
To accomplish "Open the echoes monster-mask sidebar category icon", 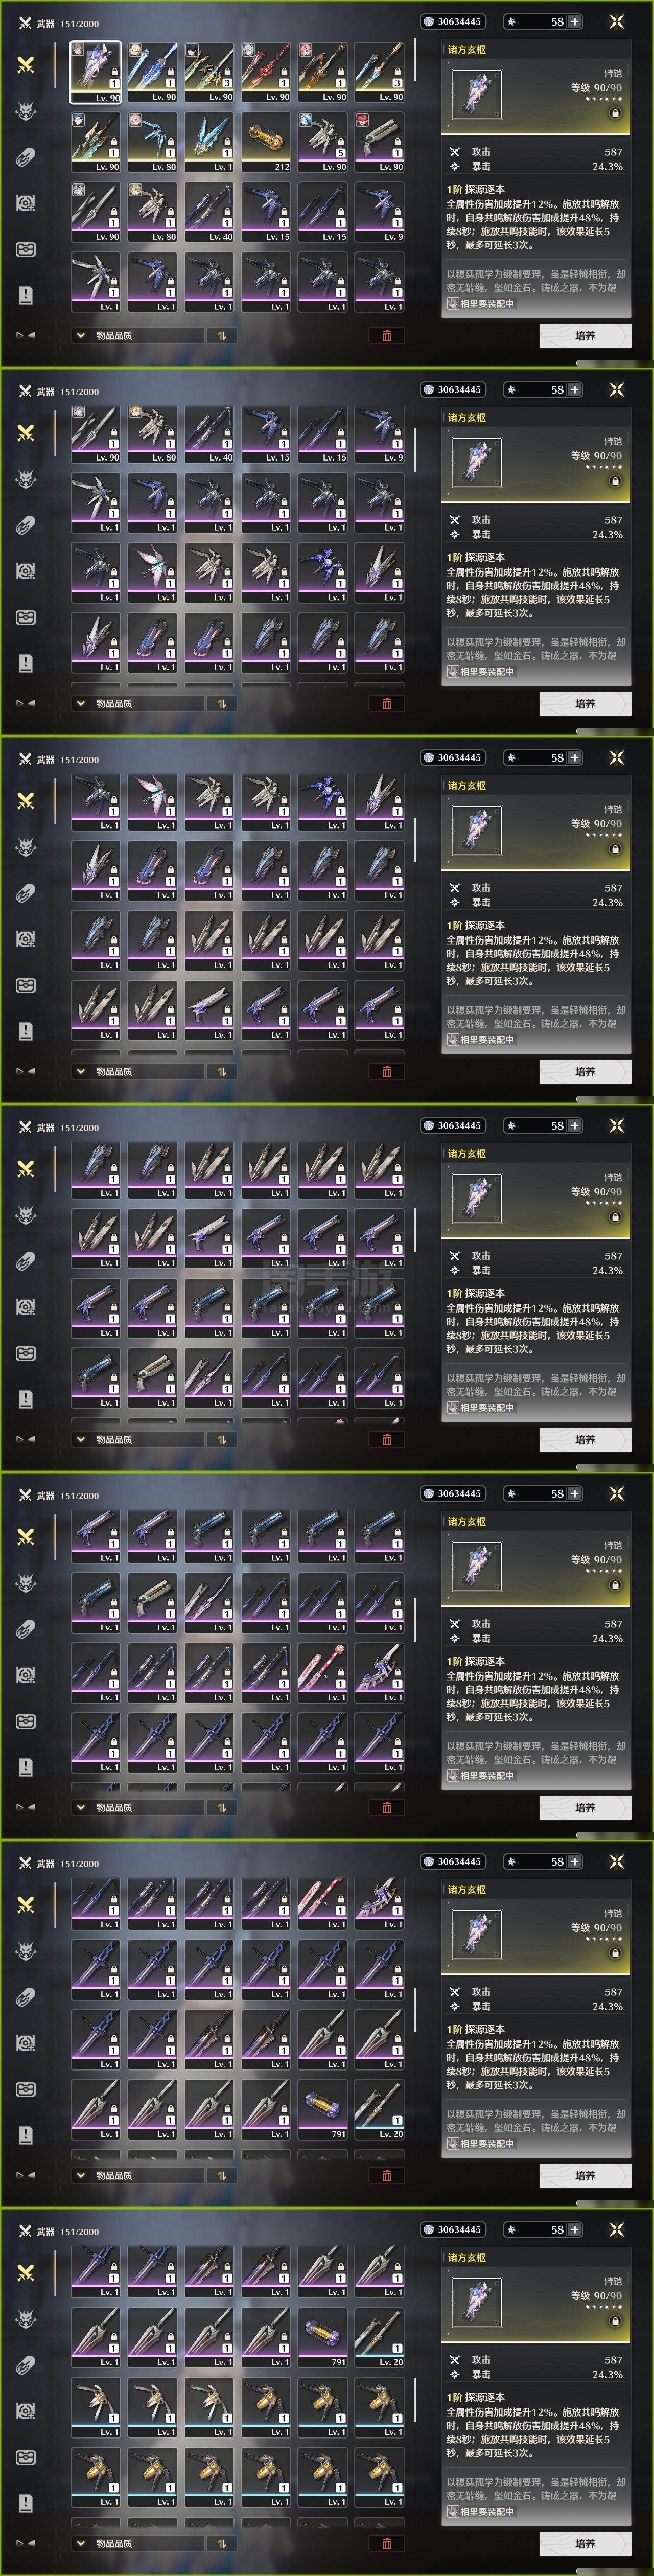I will click(x=26, y=110).
